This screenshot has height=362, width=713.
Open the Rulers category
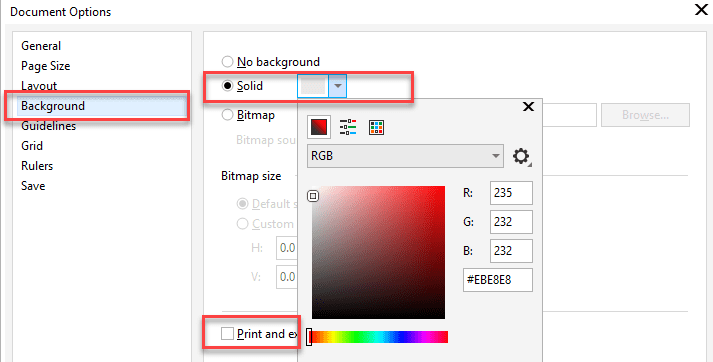click(x=37, y=166)
